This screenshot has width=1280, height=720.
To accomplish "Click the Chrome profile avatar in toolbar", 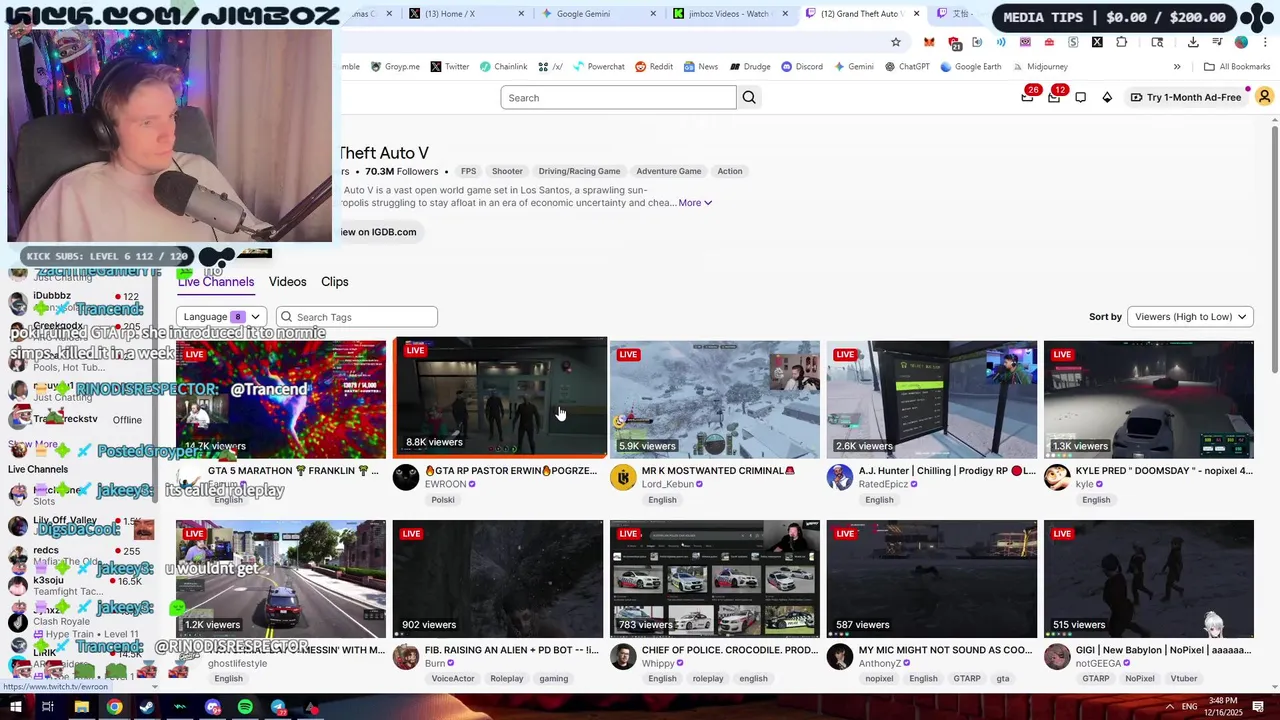I will 1241,42.
